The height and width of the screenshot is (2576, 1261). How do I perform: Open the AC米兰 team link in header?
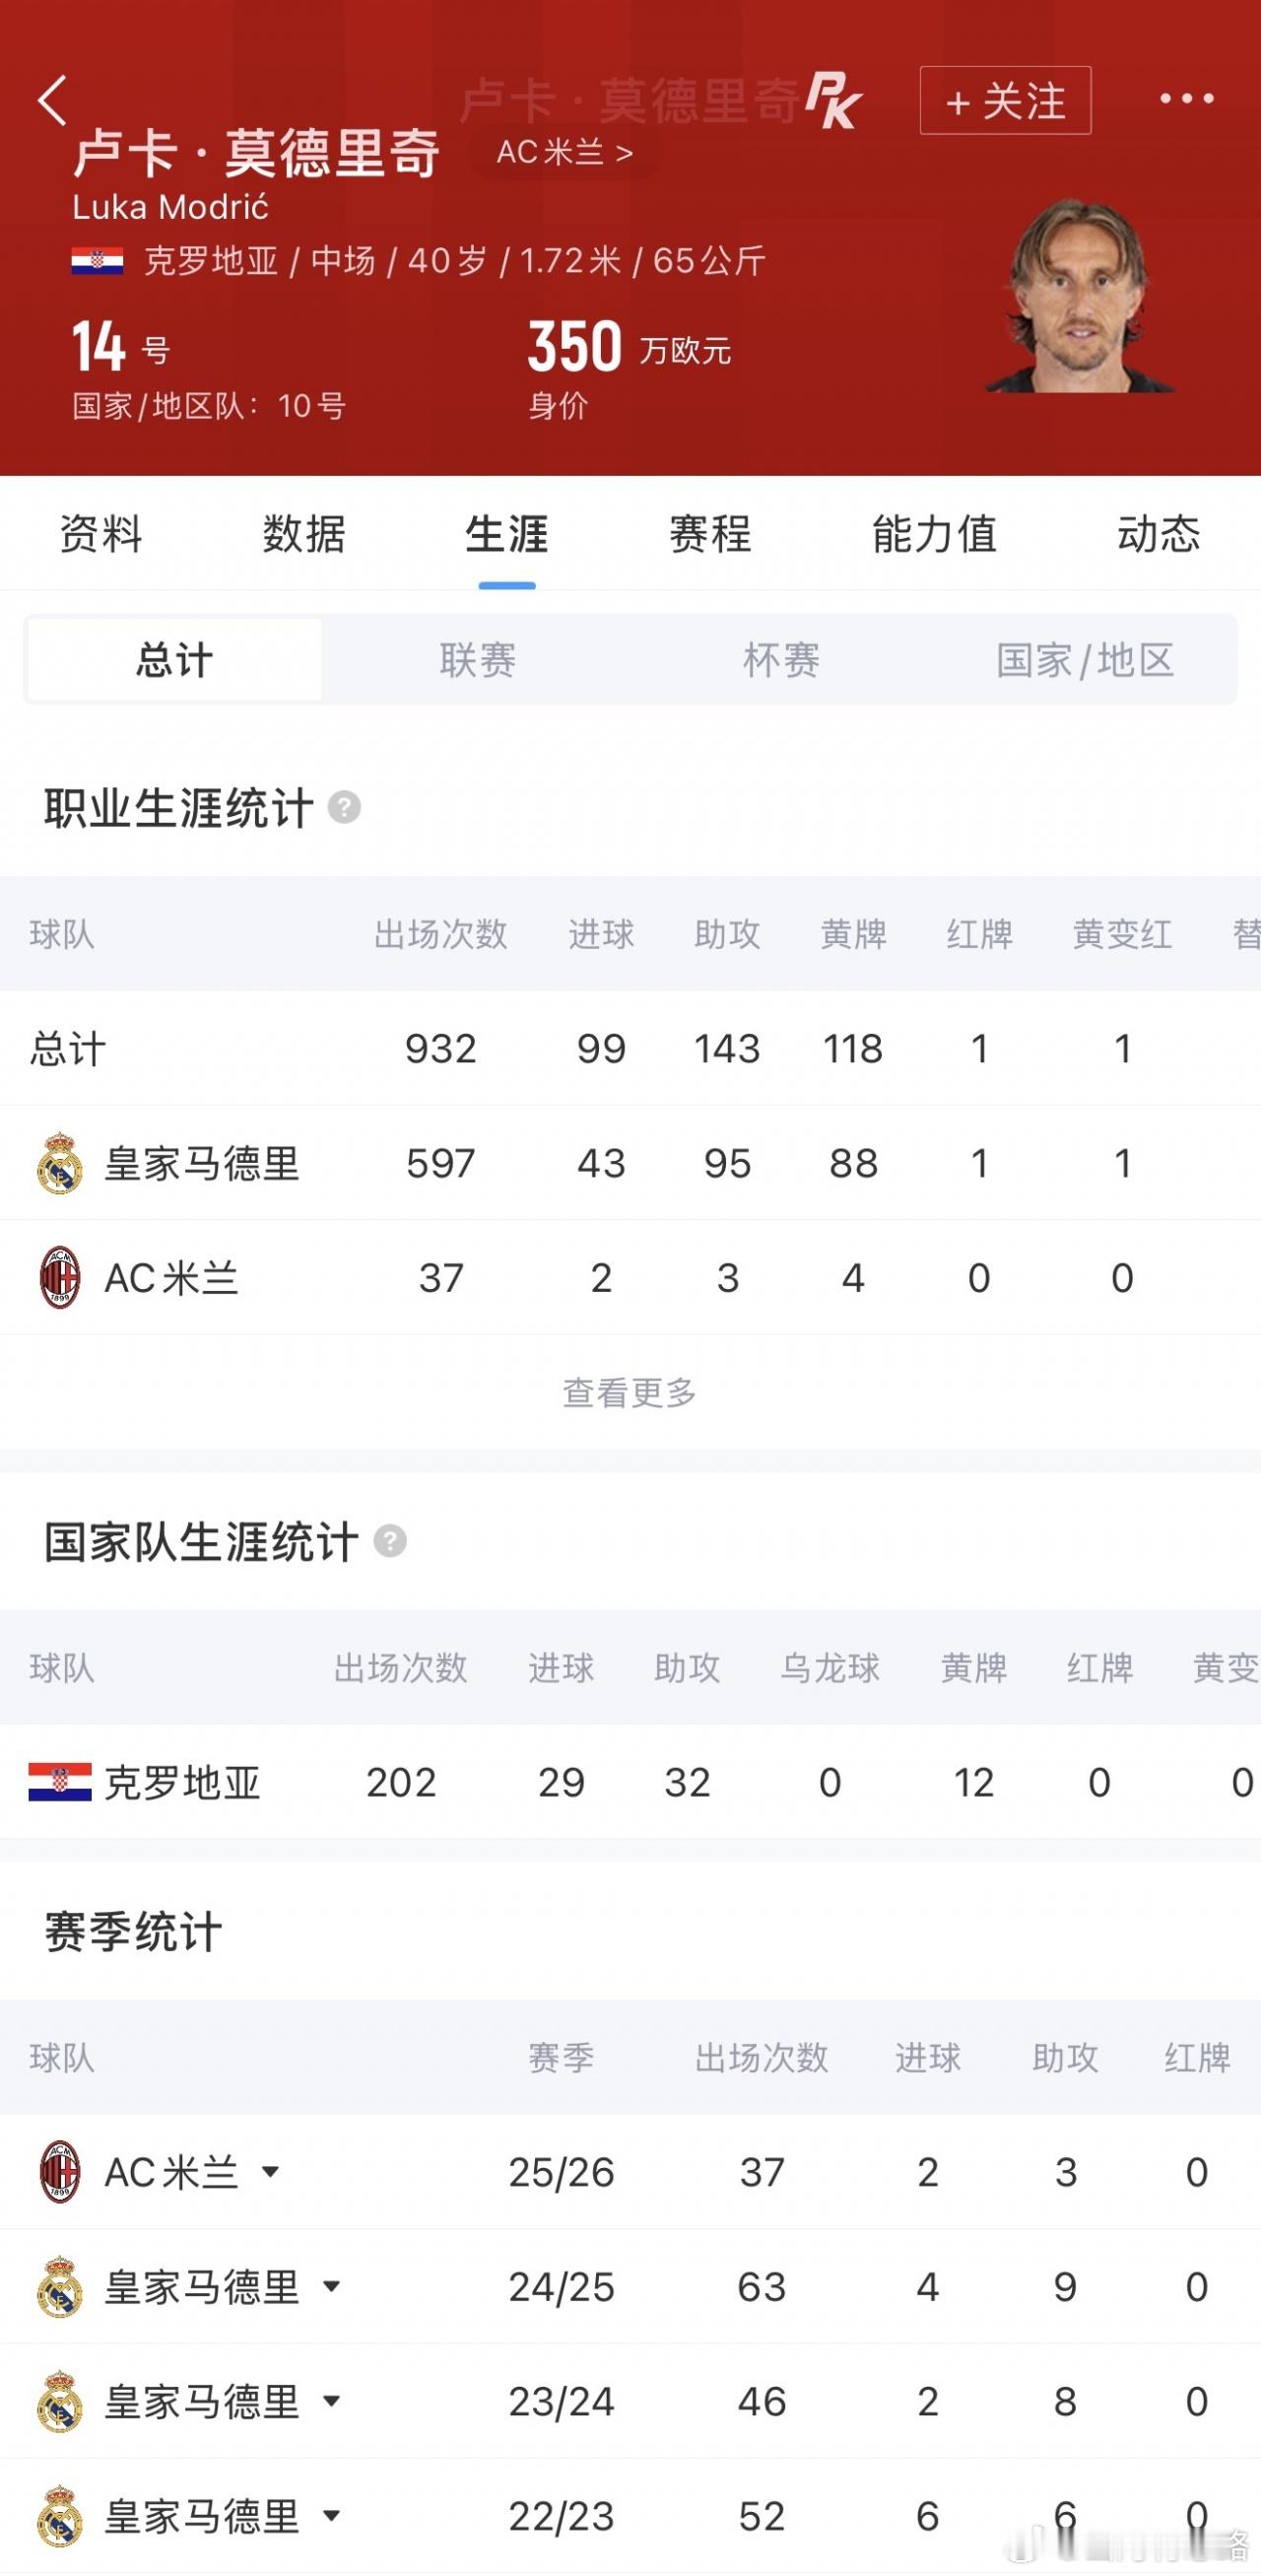point(565,152)
